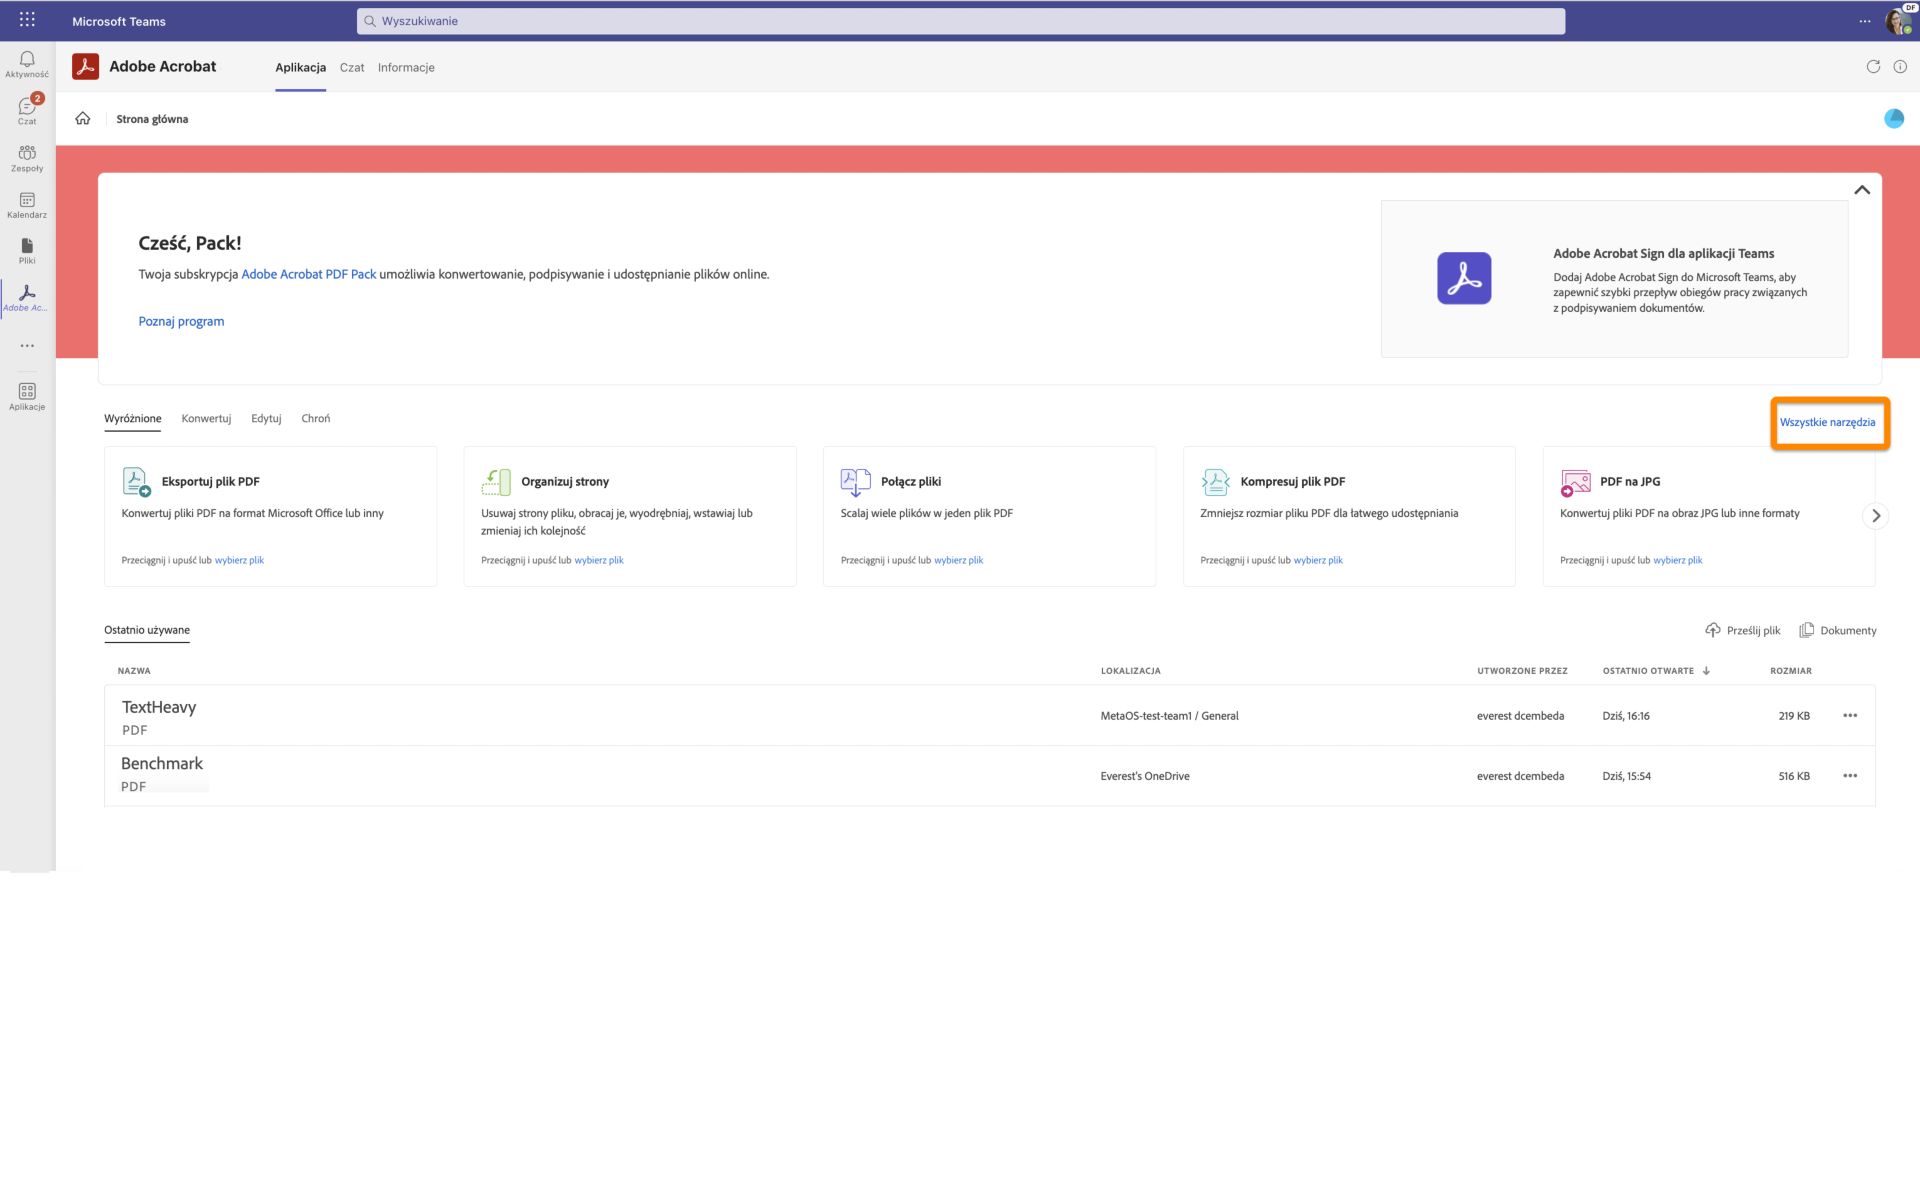Screen dimensions: 1920x1196
Task: Show more apps ellipsis in sidebar
Action: click(x=27, y=346)
